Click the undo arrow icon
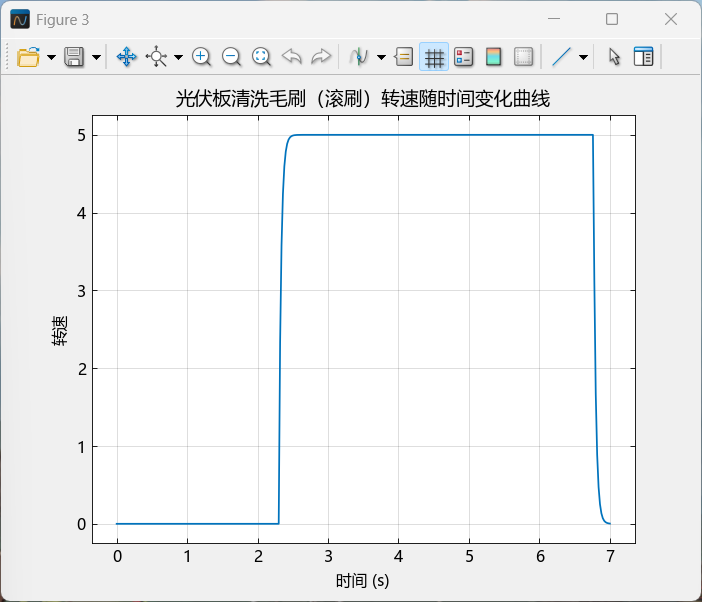 291,57
